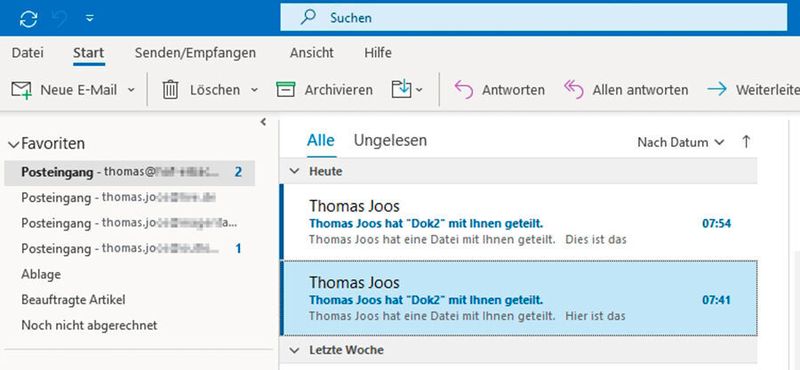The height and width of the screenshot is (370, 800).
Task: Click the Neue E-Mail envelope icon
Action: click(x=21, y=90)
